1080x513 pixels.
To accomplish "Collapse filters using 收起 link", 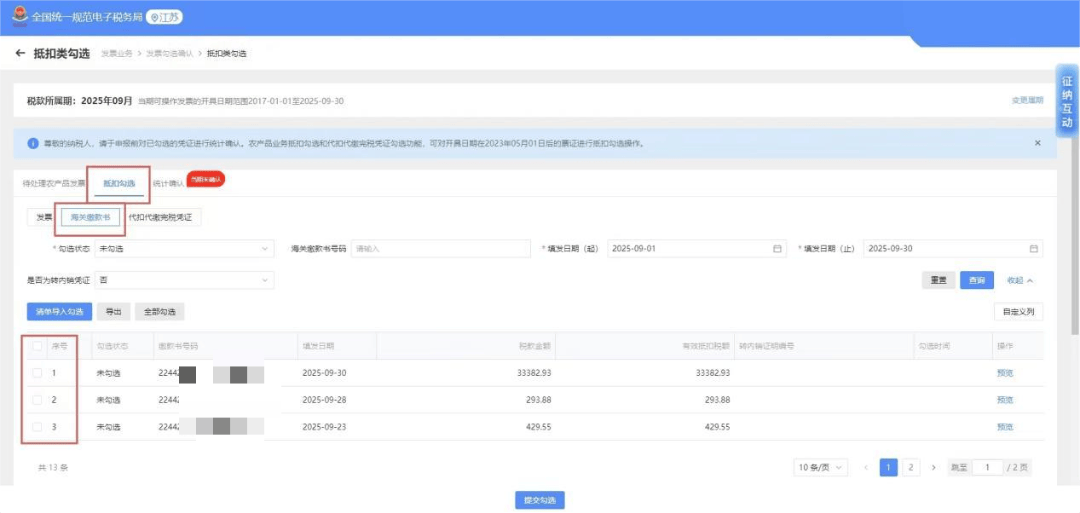I will [1019, 280].
